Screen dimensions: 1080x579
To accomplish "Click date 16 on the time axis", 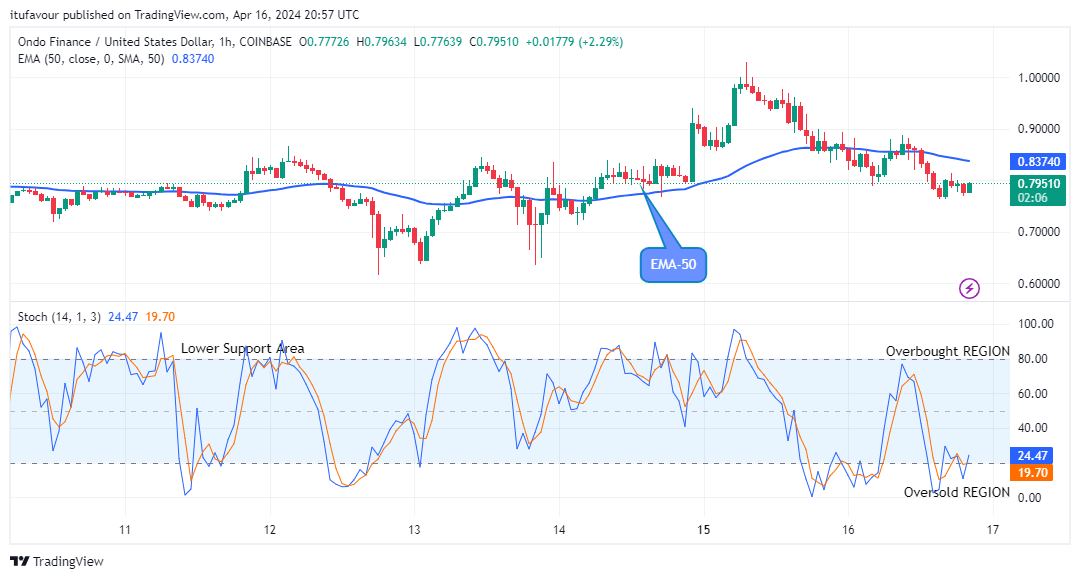I will (x=848, y=529).
